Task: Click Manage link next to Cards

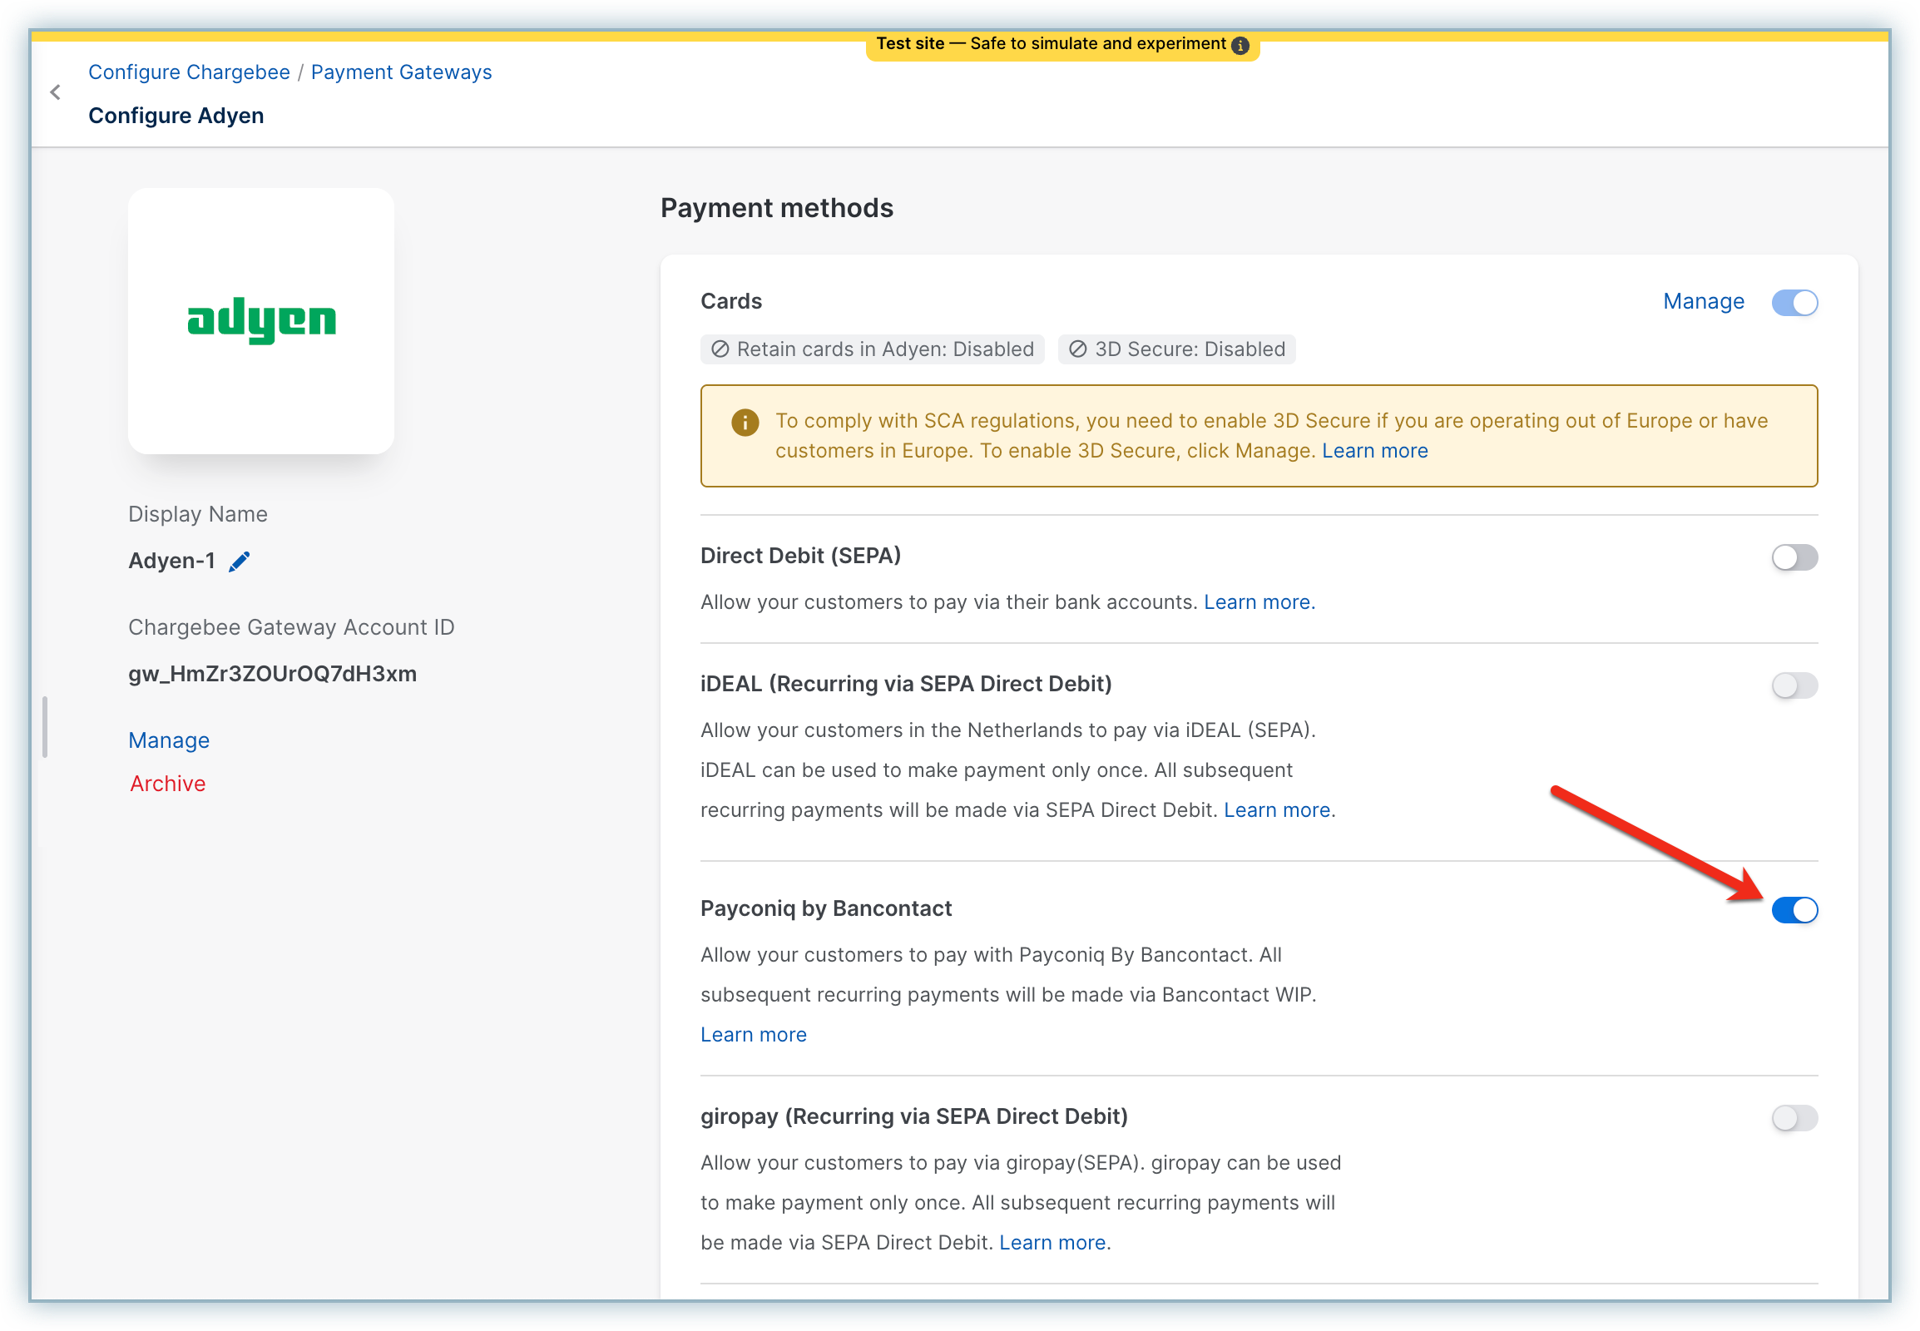Action: (1703, 302)
